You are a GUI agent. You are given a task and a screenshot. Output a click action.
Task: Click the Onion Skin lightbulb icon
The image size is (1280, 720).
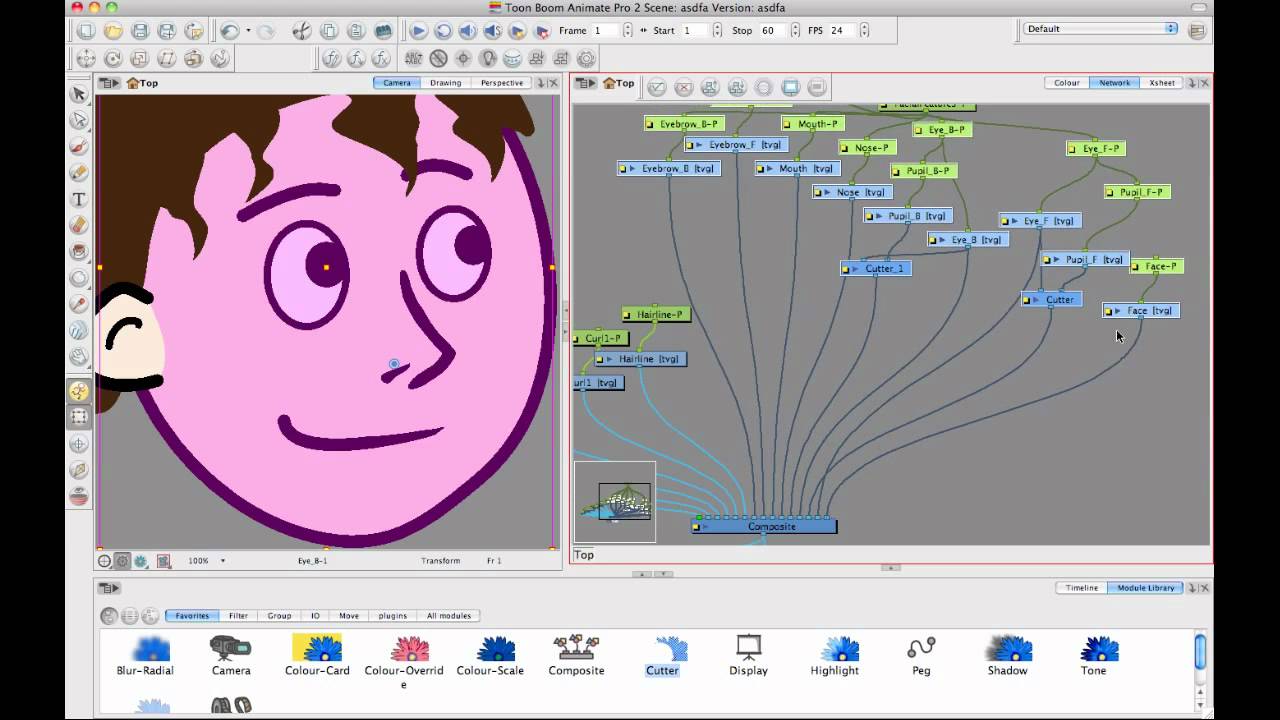(x=488, y=59)
